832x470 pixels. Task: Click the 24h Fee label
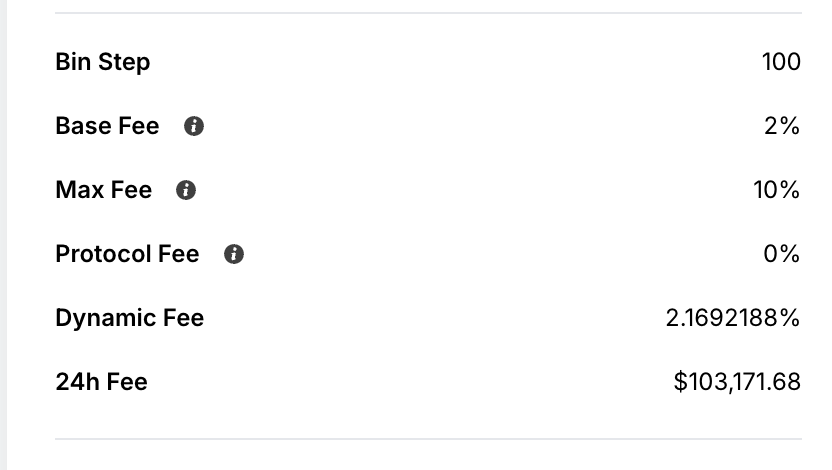pyautogui.click(x=101, y=381)
